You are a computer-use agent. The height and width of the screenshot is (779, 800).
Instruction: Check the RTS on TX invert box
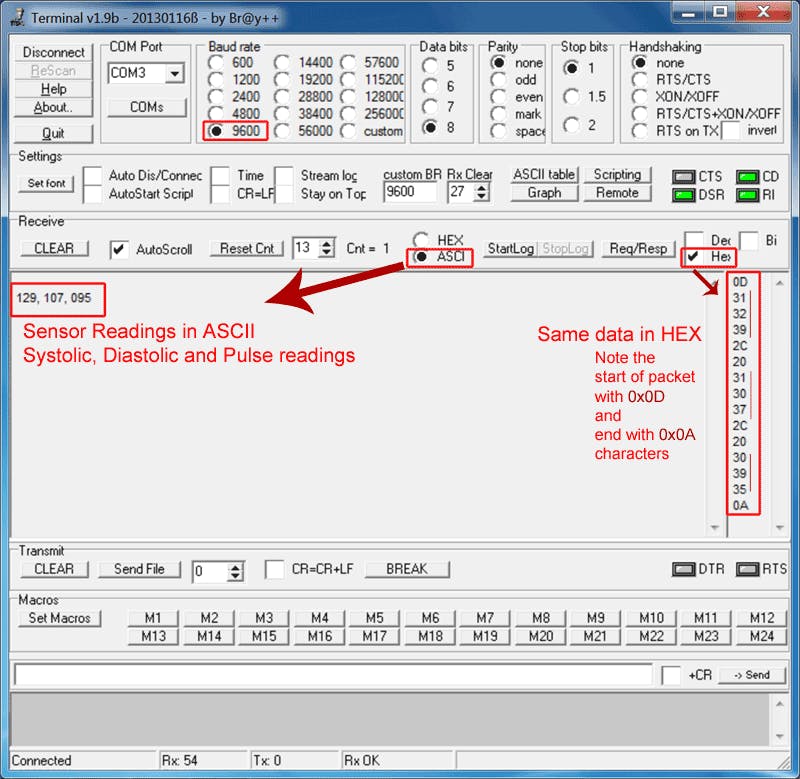click(x=731, y=131)
